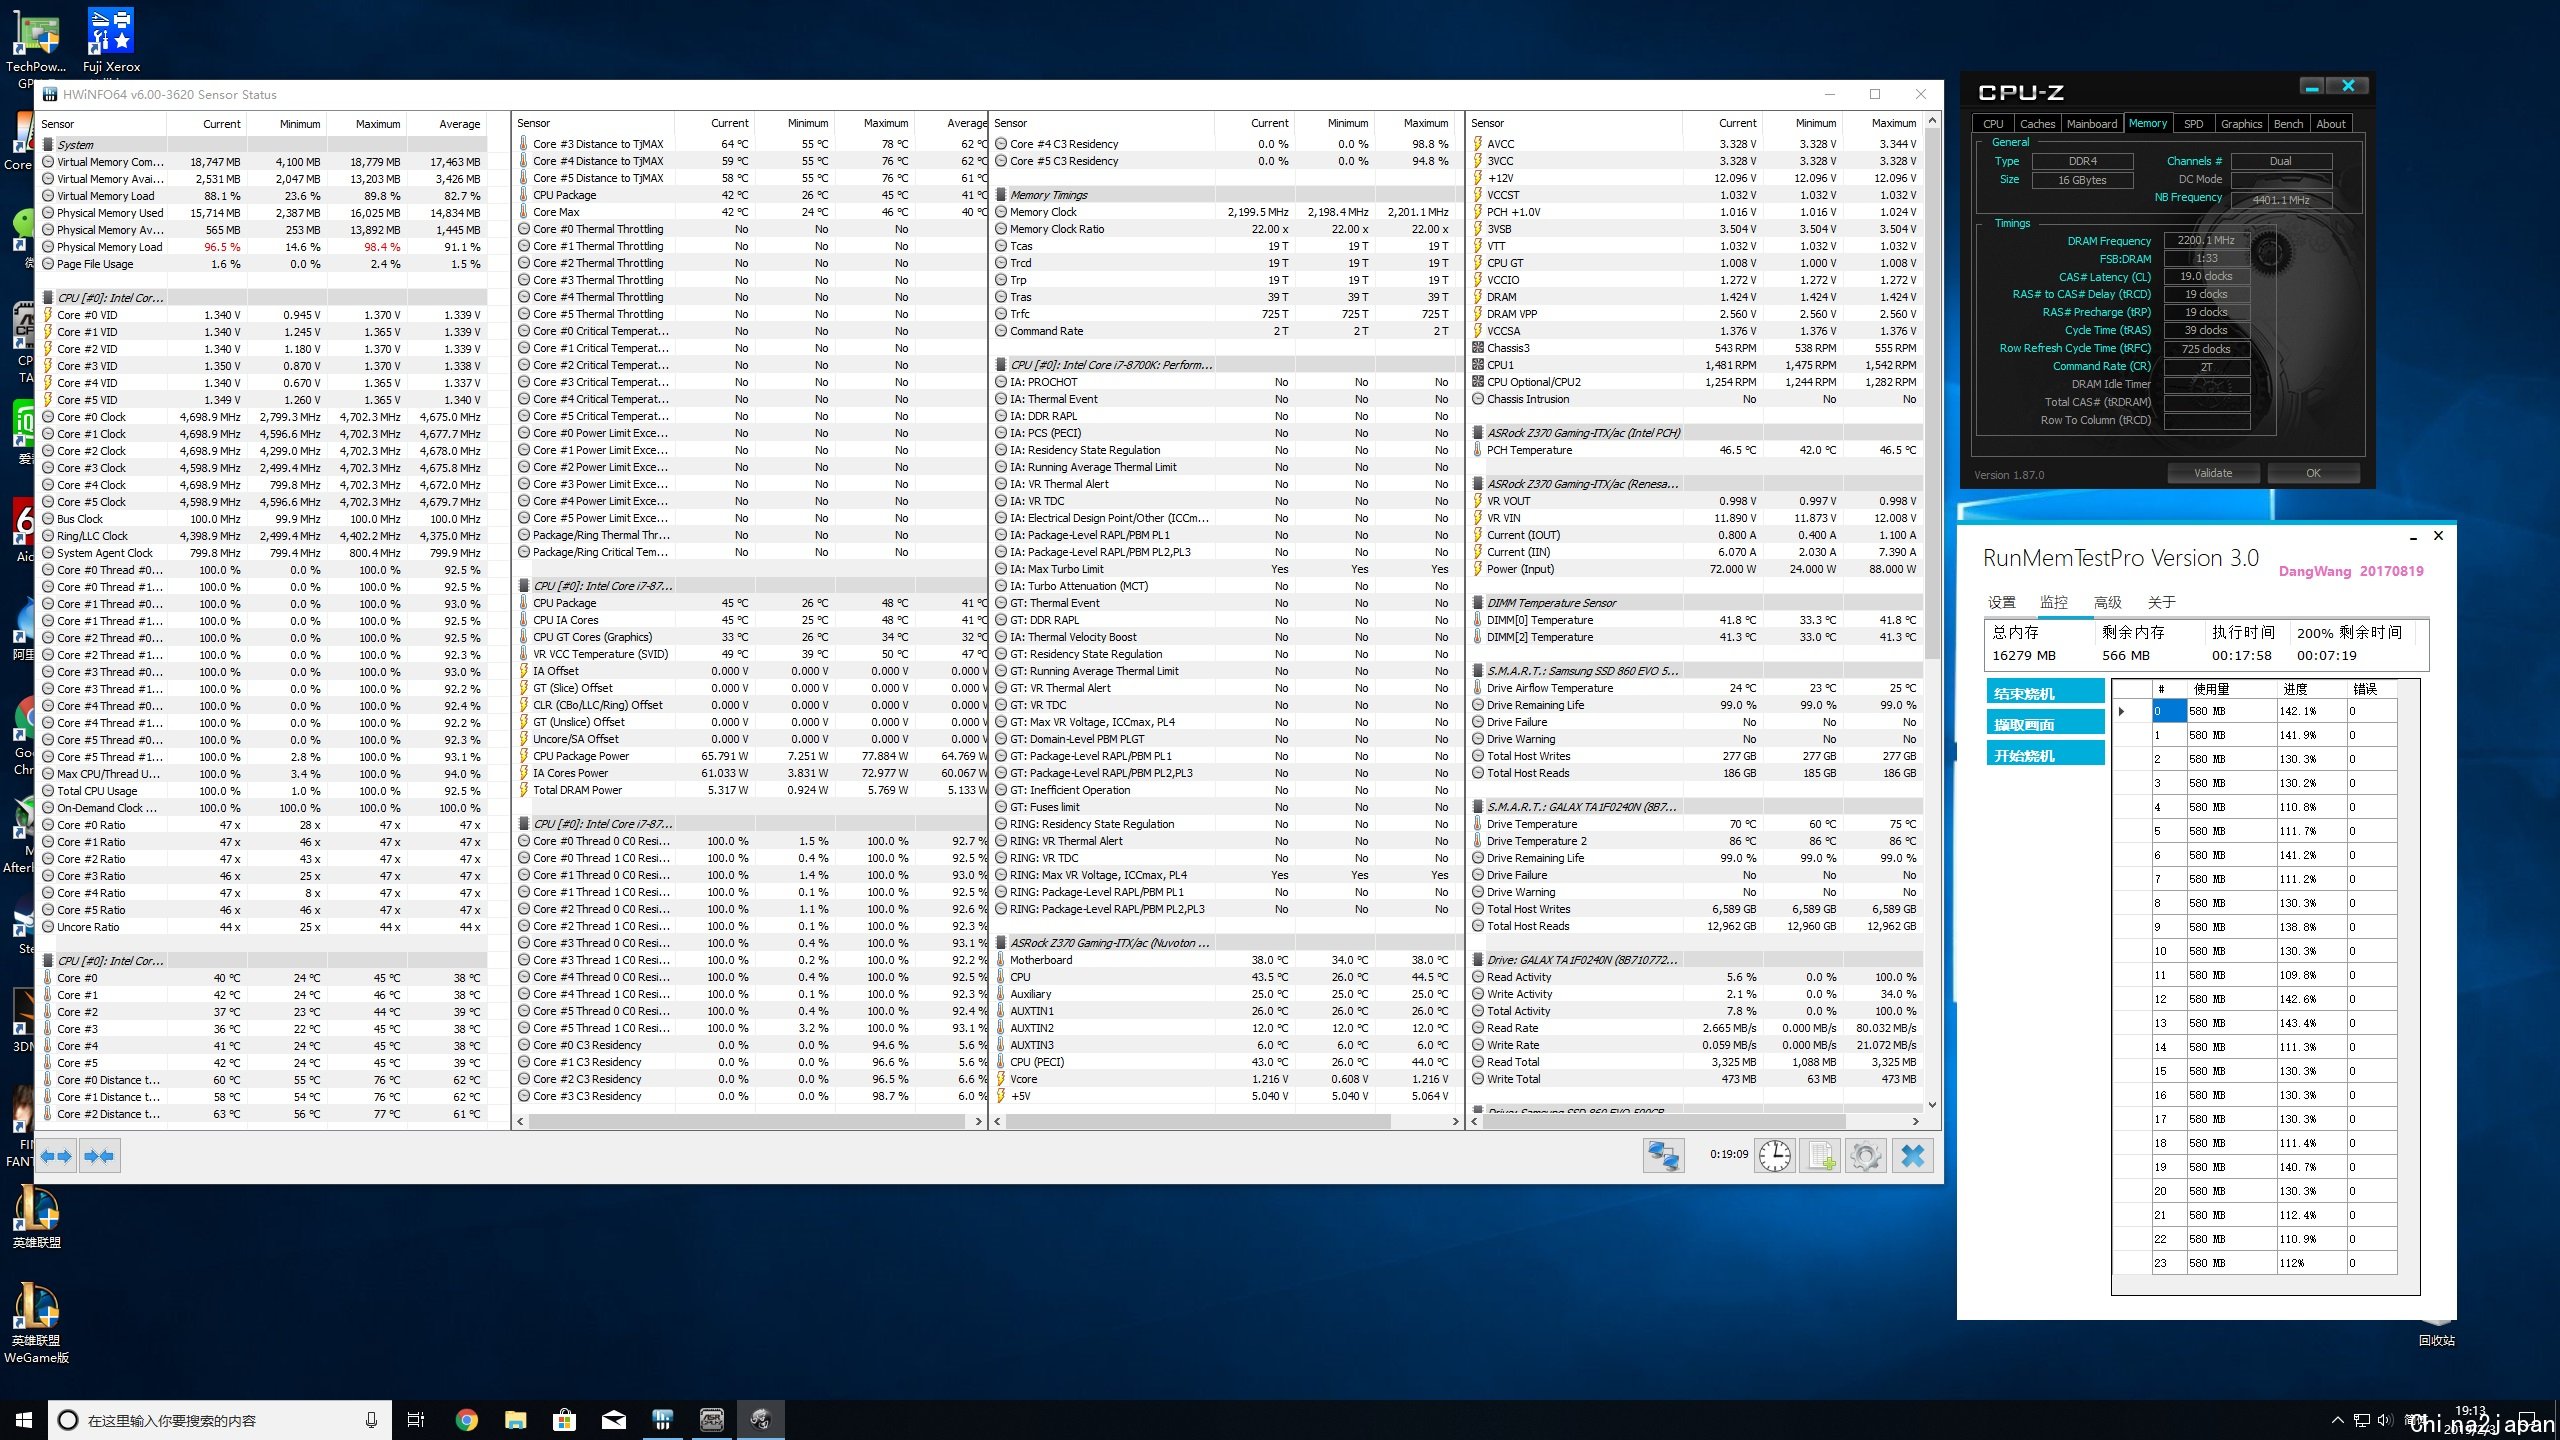This screenshot has width=2560, height=1440.
Task: Click 结束烧机 button in RunMemTestPro
Action: click(2045, 693)
